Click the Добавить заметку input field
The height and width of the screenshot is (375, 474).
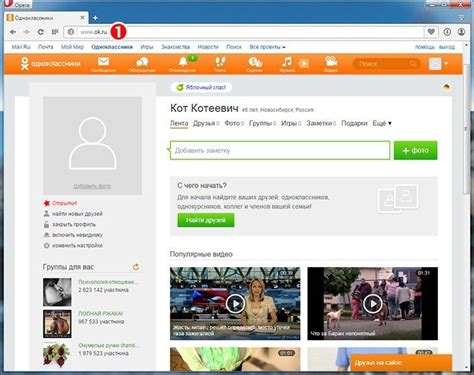tap(280, 150)
